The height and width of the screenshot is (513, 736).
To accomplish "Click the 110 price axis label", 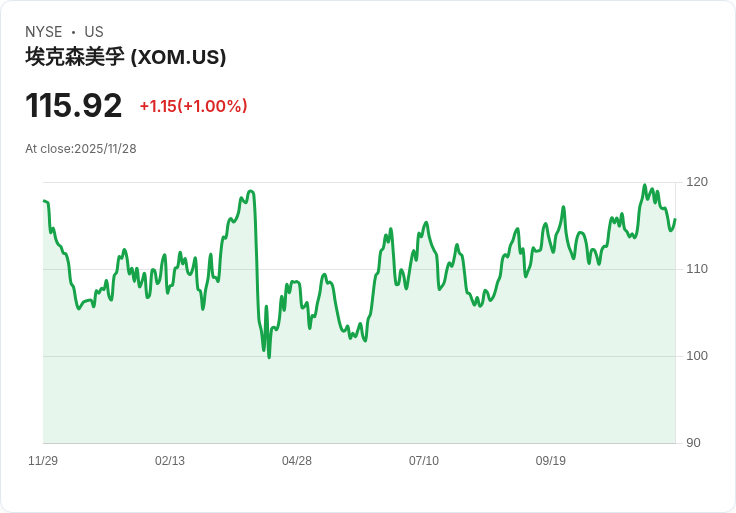I will (x=697, y=268).
